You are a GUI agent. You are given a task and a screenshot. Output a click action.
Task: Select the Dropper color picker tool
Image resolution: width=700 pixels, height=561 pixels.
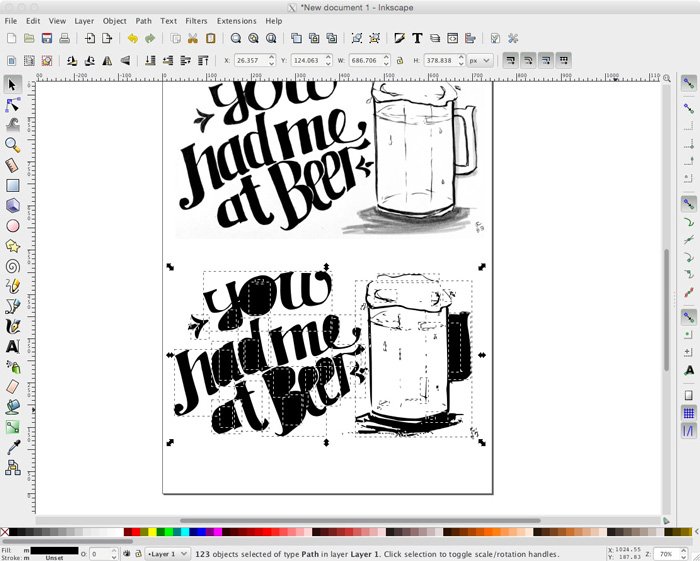pyautogui.click(x=12, y=447)
